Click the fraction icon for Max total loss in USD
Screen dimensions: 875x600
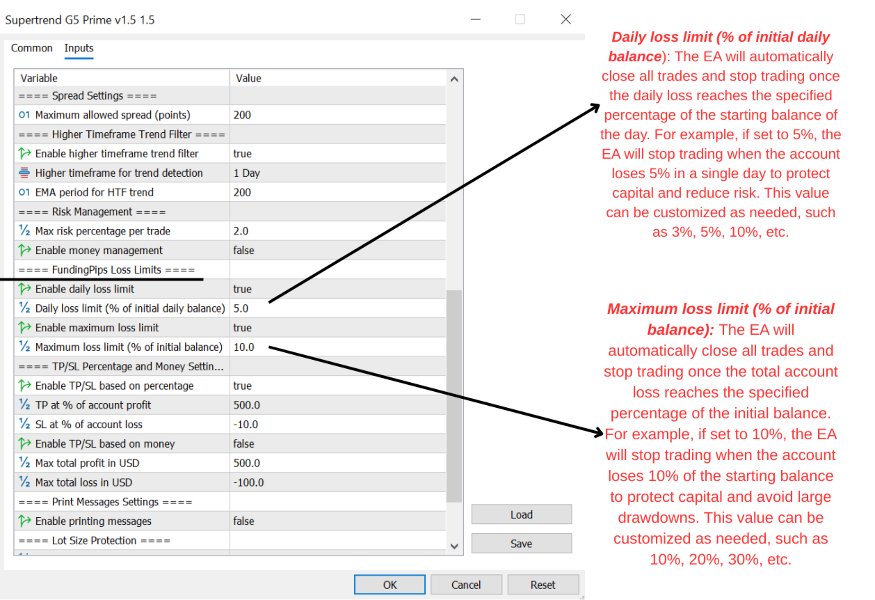pyautogui.click(x=24, y=482)
